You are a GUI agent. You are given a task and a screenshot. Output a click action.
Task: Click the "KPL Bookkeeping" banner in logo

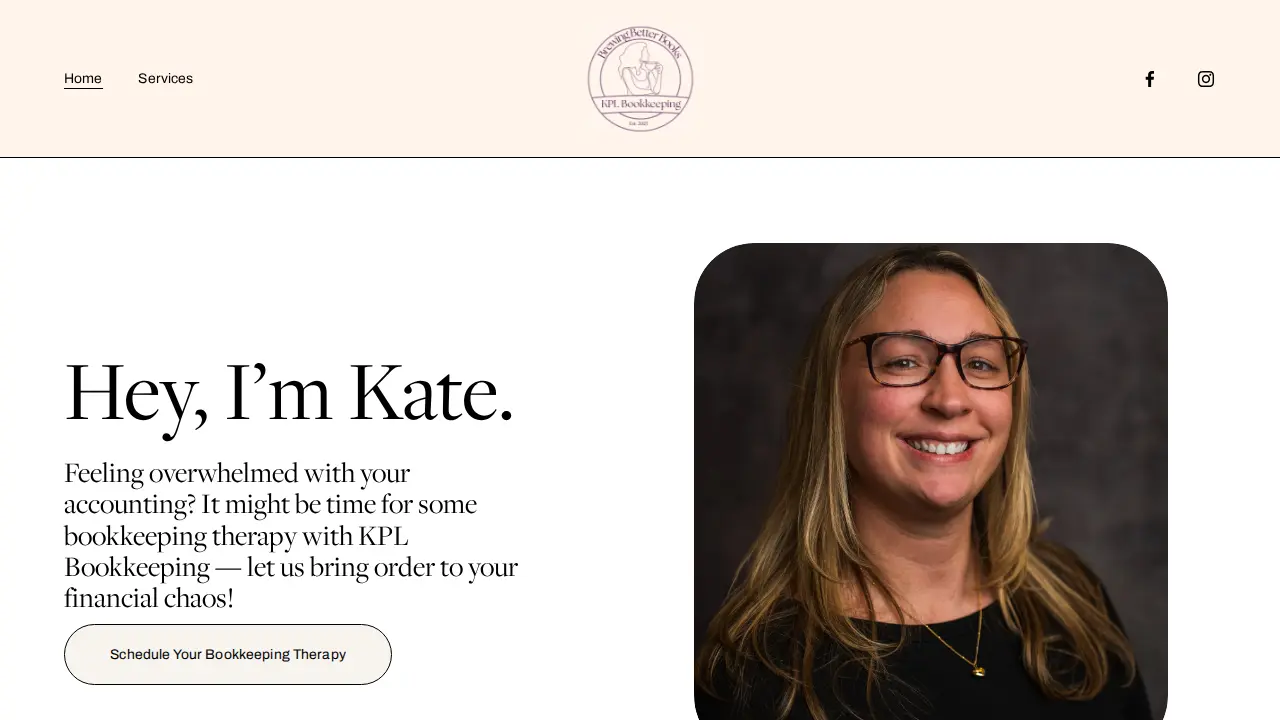(x=640, y=104)
